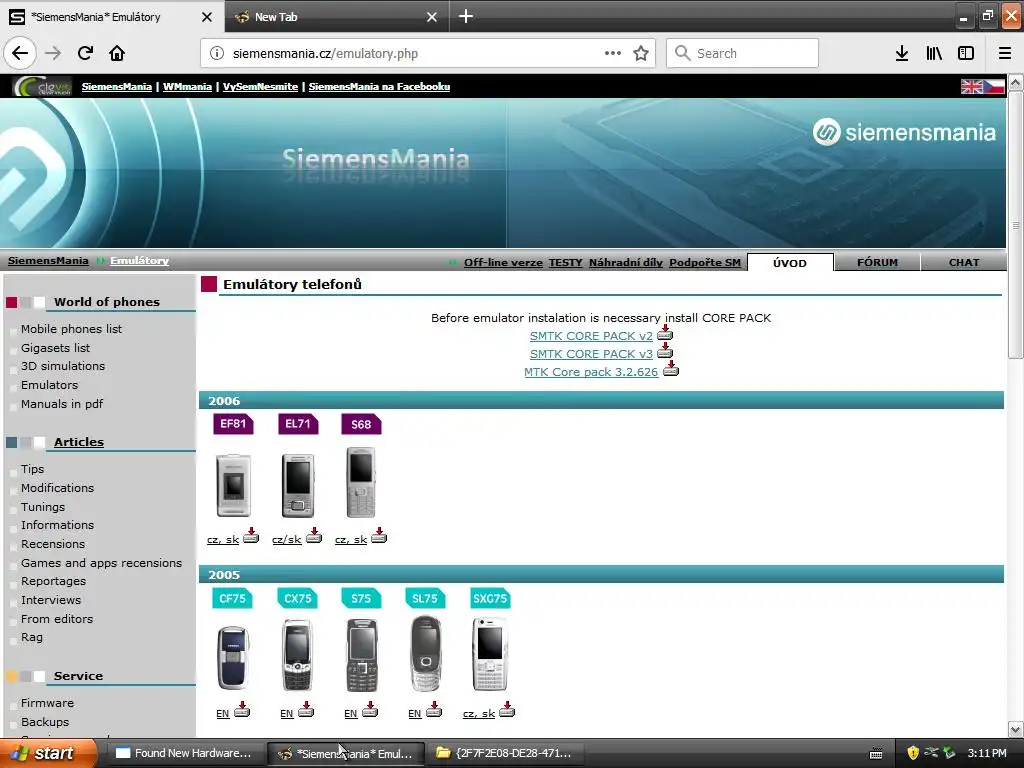Click the download icon under S75 phone

[x=370, y=709]
